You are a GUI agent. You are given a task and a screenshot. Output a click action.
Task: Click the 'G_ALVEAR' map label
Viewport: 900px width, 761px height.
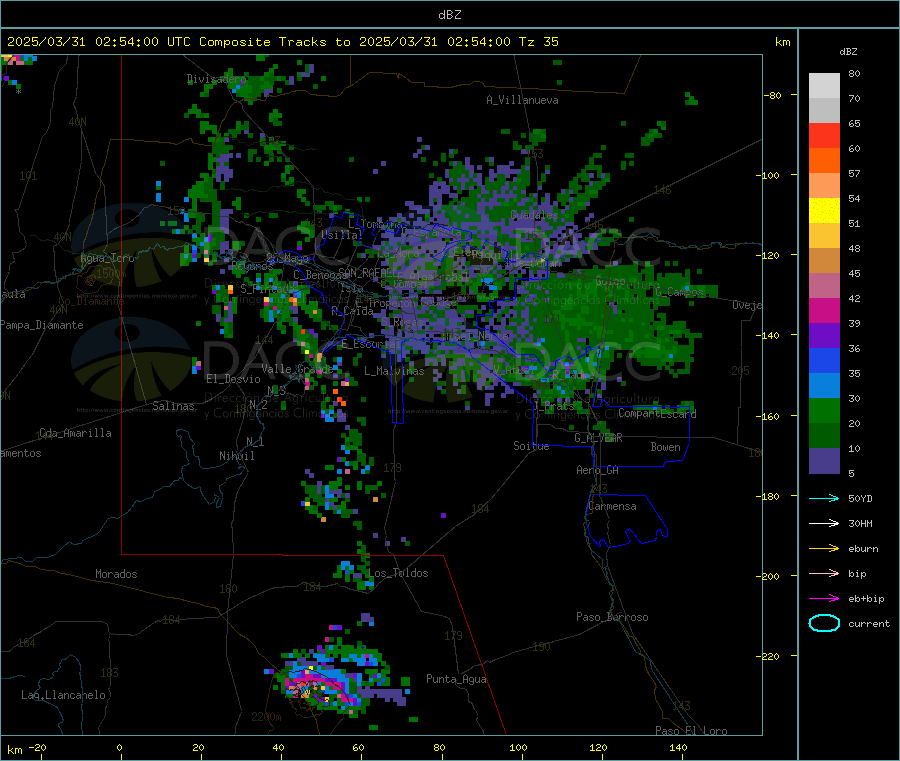(x=598, y=438)
